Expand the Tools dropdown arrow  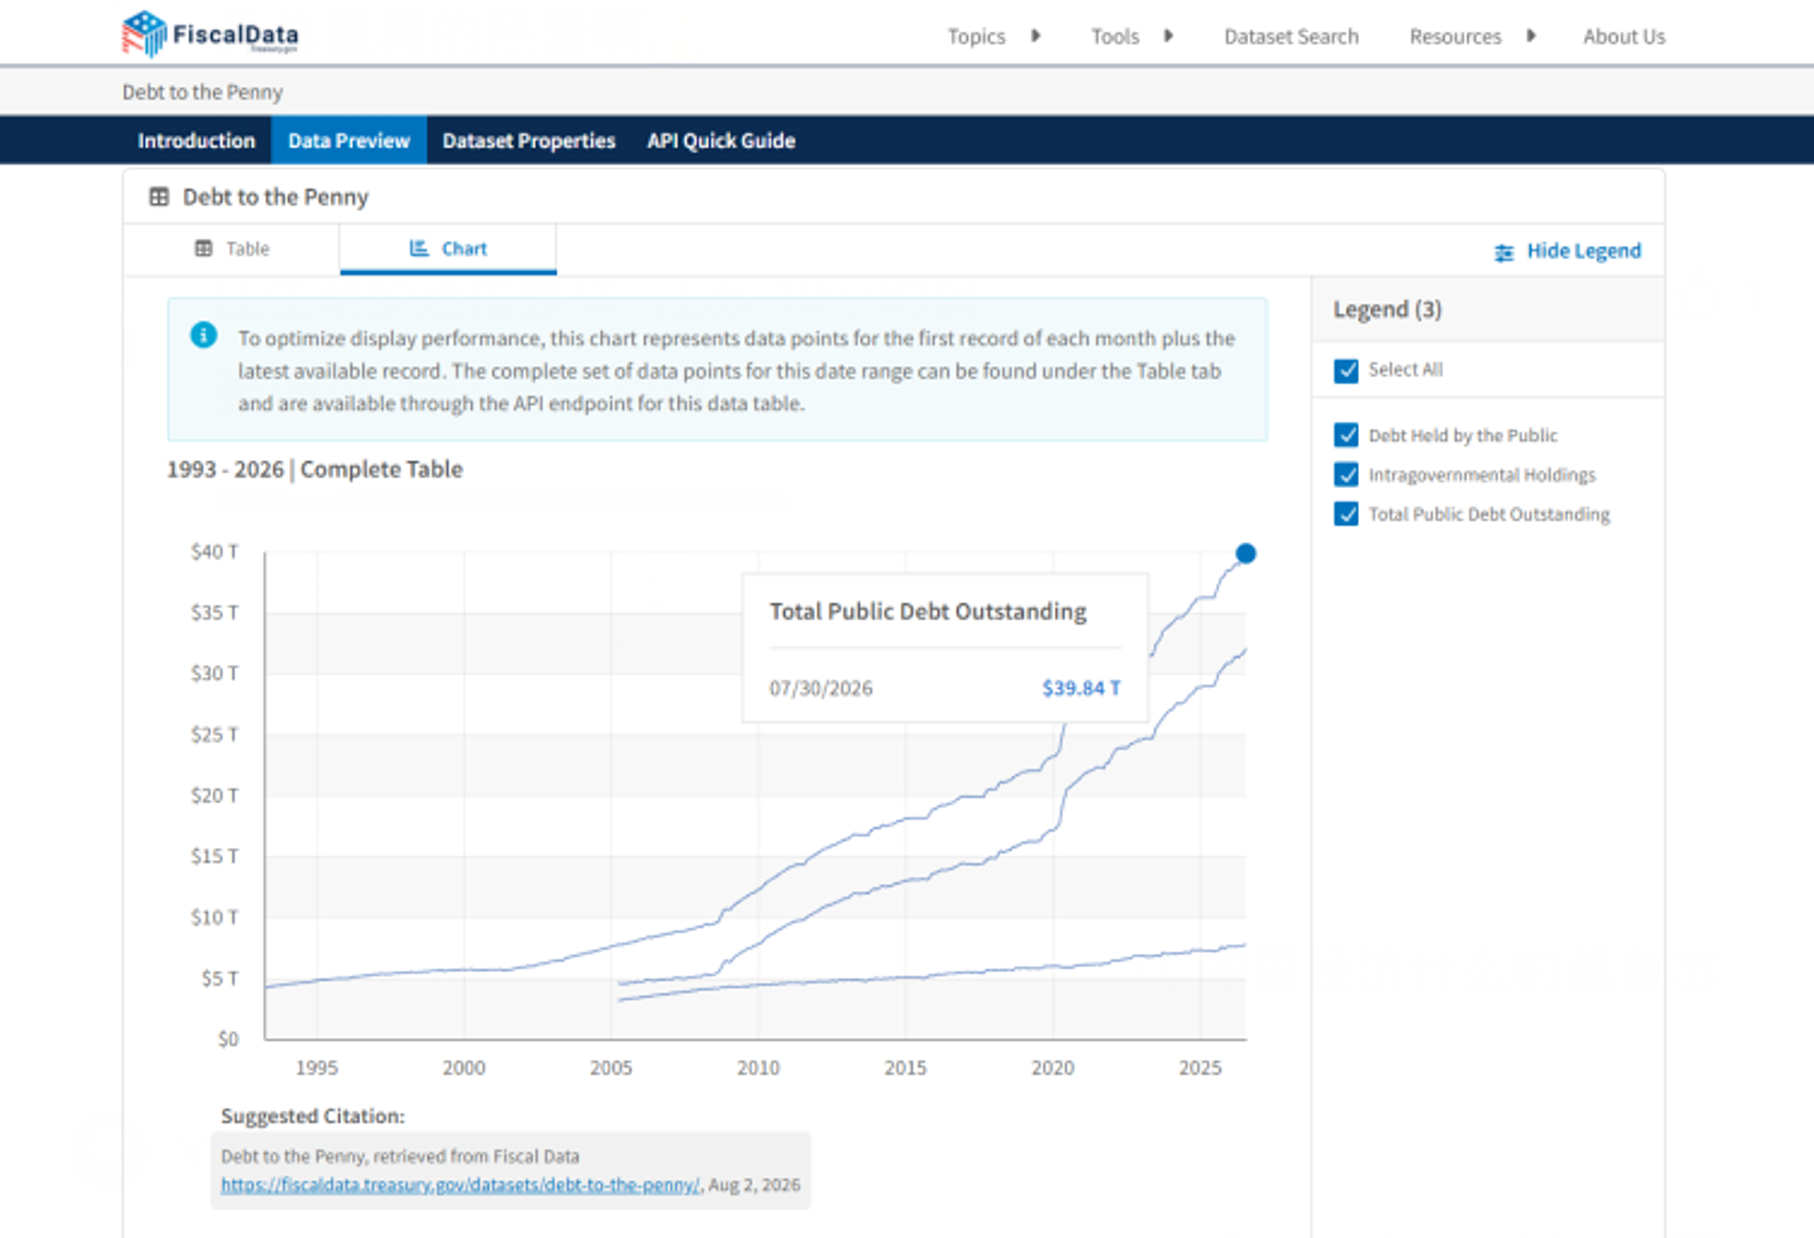(x=1168, y=36)
